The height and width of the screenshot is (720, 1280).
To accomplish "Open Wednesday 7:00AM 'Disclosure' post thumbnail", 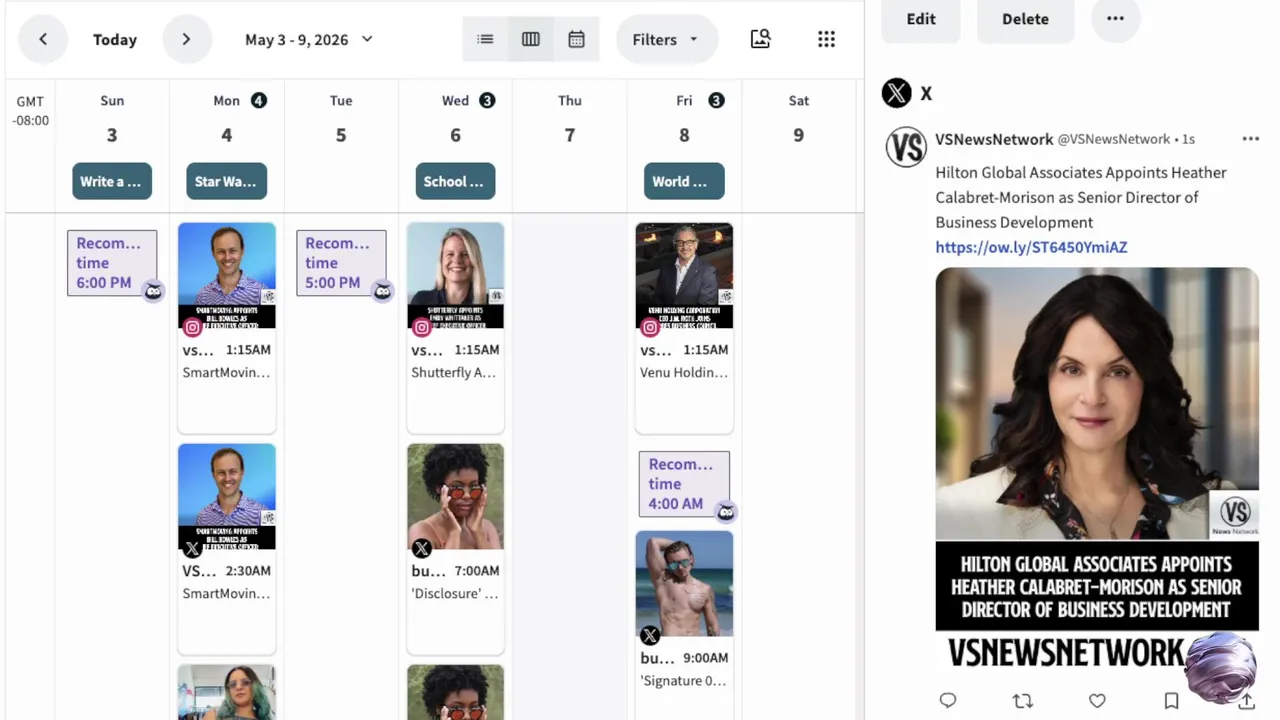I will pyautogui.click(x=455, y=497).
